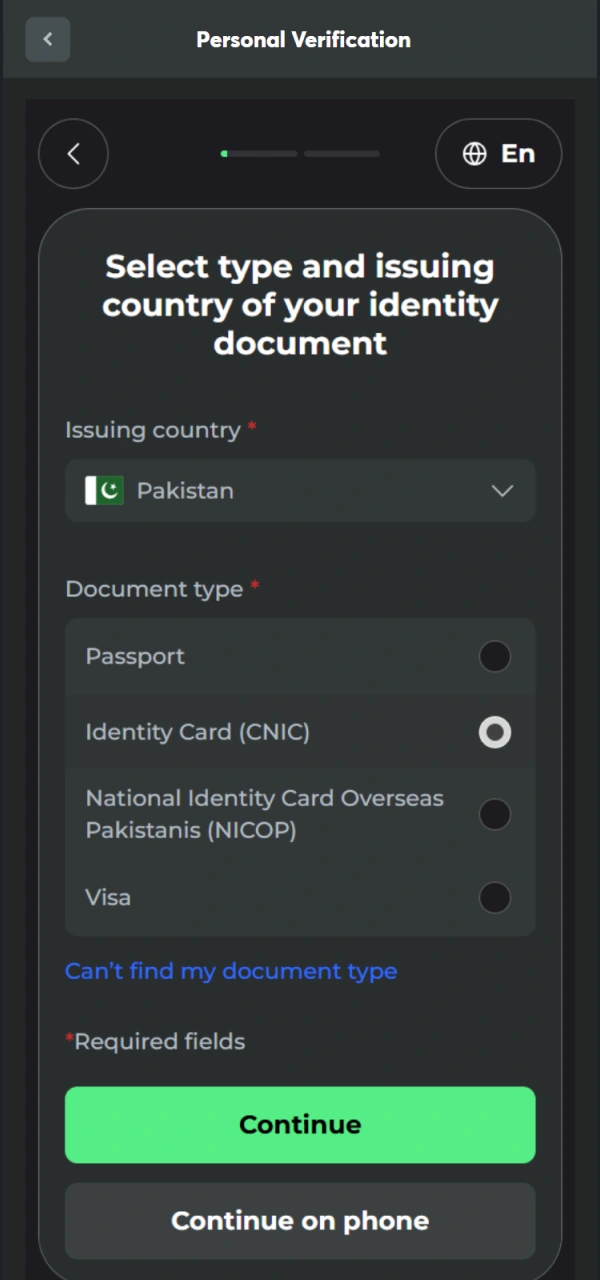Click the green progress indicator segment
Screen dimensions: 600x1280
224,153
